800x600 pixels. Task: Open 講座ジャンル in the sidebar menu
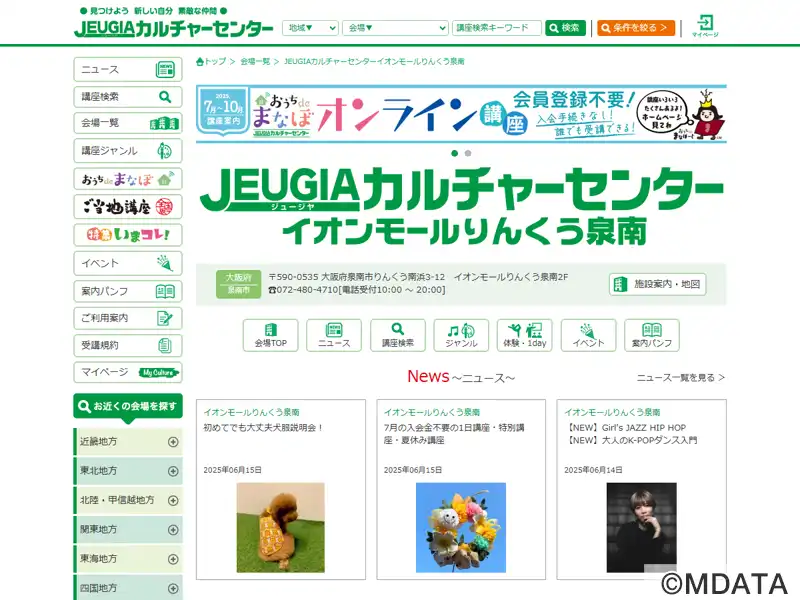point(128,151)
